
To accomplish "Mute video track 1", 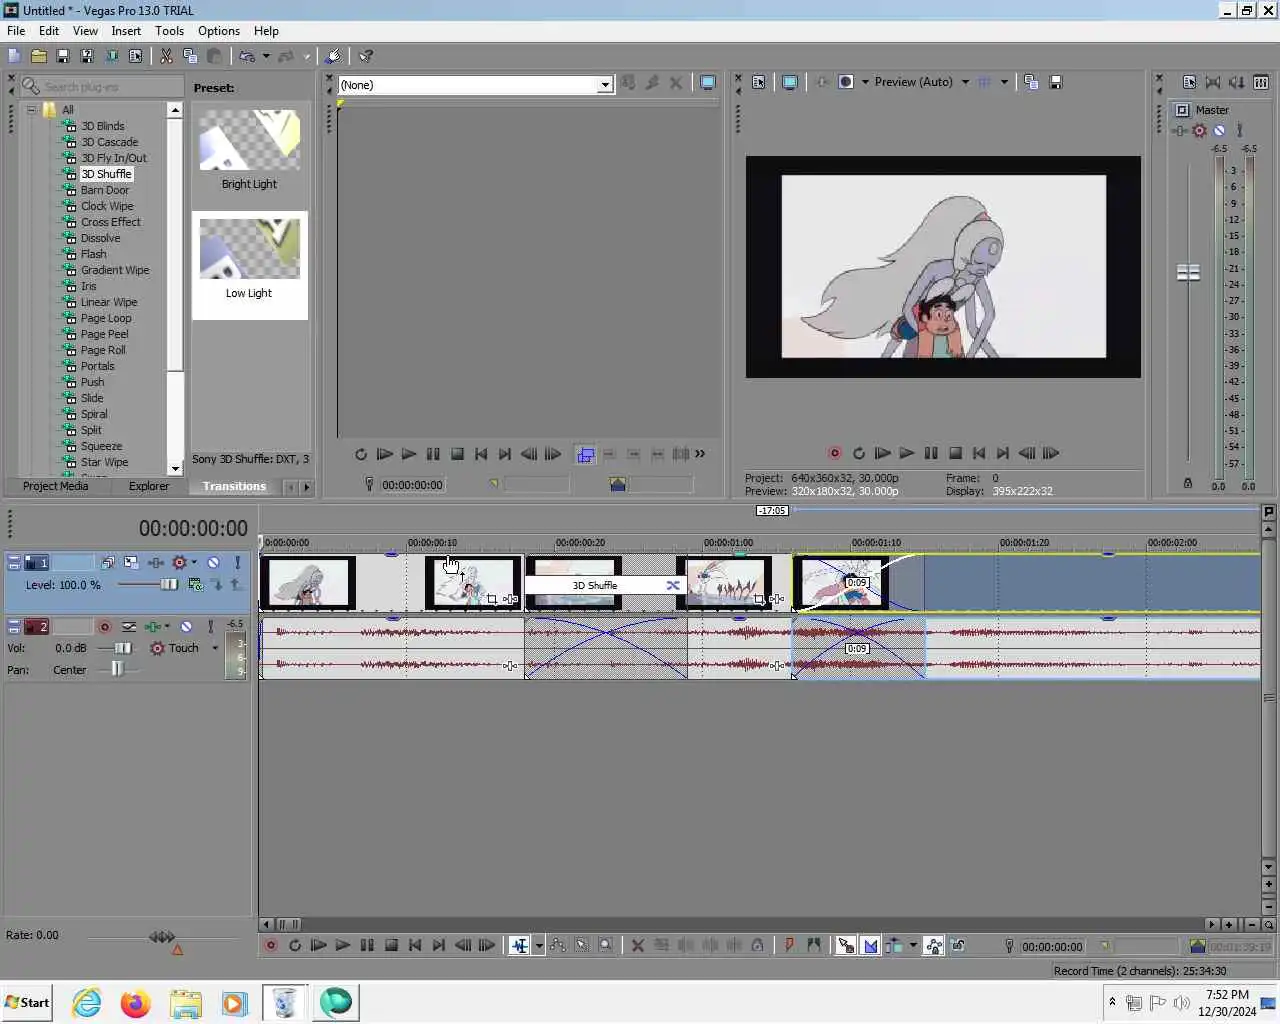I will [x=213, y=563].
